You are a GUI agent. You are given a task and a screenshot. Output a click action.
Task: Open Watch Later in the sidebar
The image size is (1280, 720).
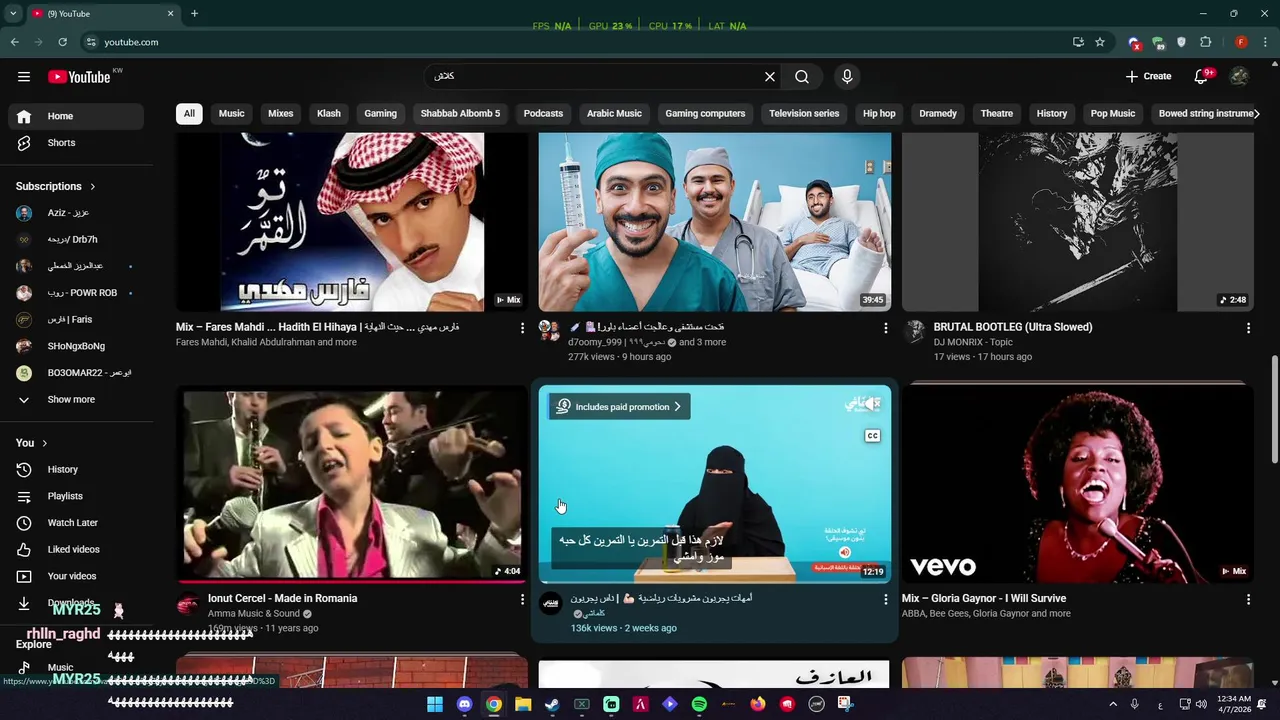(76, 523)
